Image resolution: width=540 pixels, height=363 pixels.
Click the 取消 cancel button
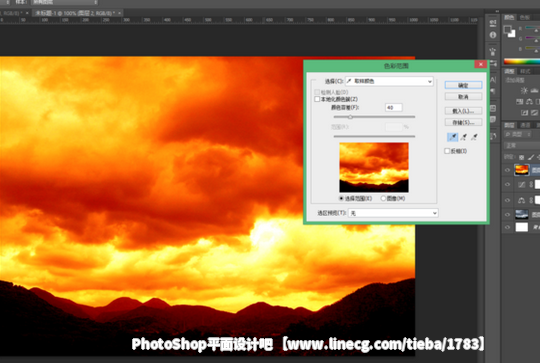pyautogui.click(x=463, y=97)
